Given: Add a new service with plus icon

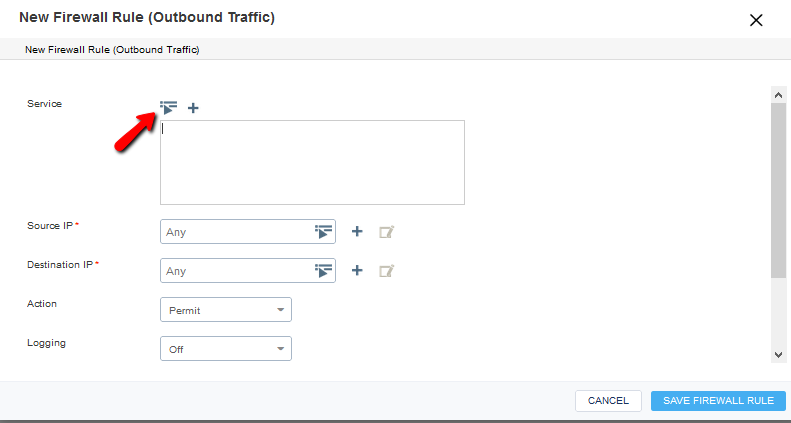Looking at the screenshot, I should point(193,108).
